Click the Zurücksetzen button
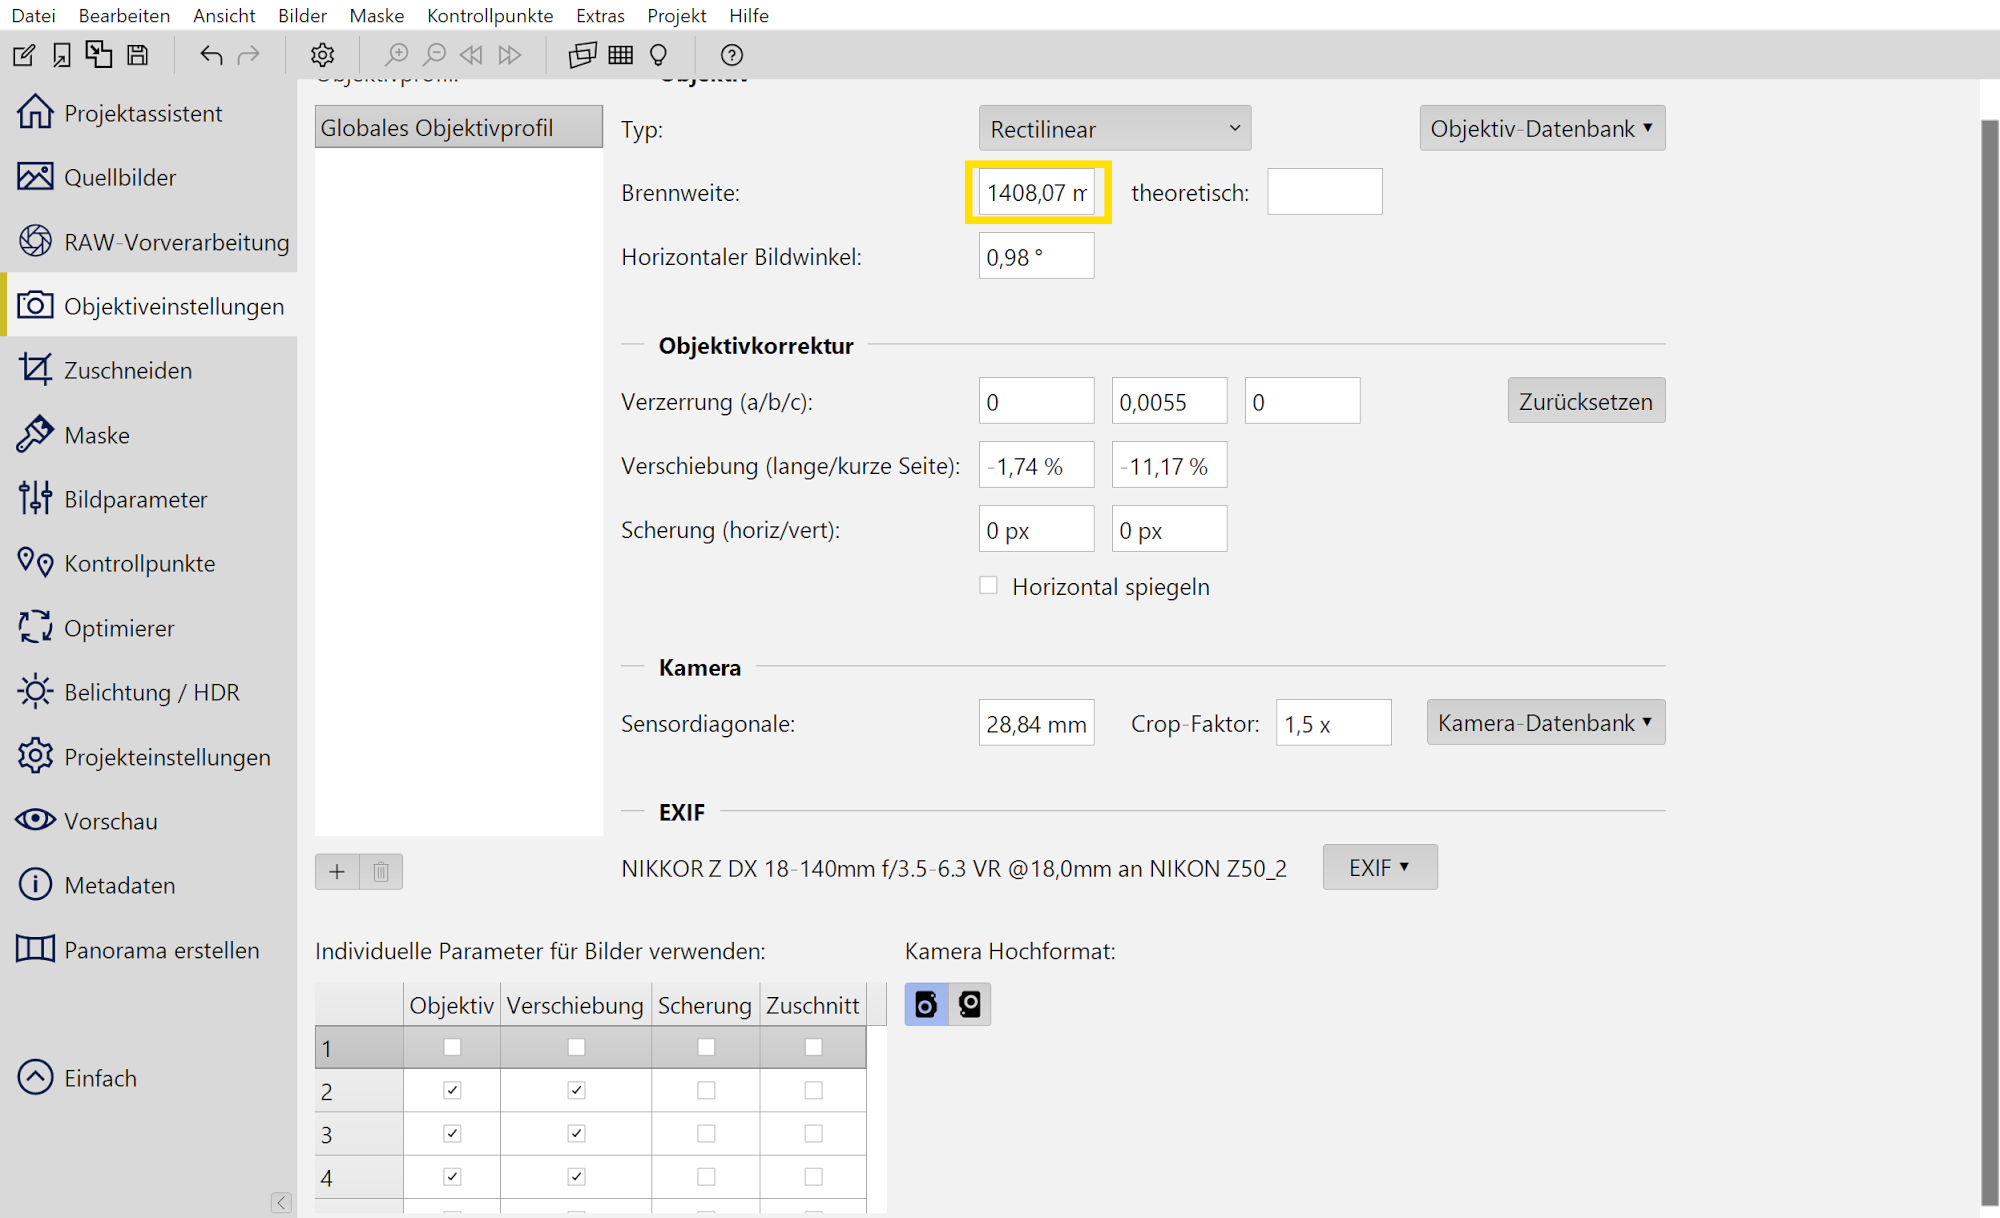This screenshot has width=2000, height=1218. [1585, 401]
